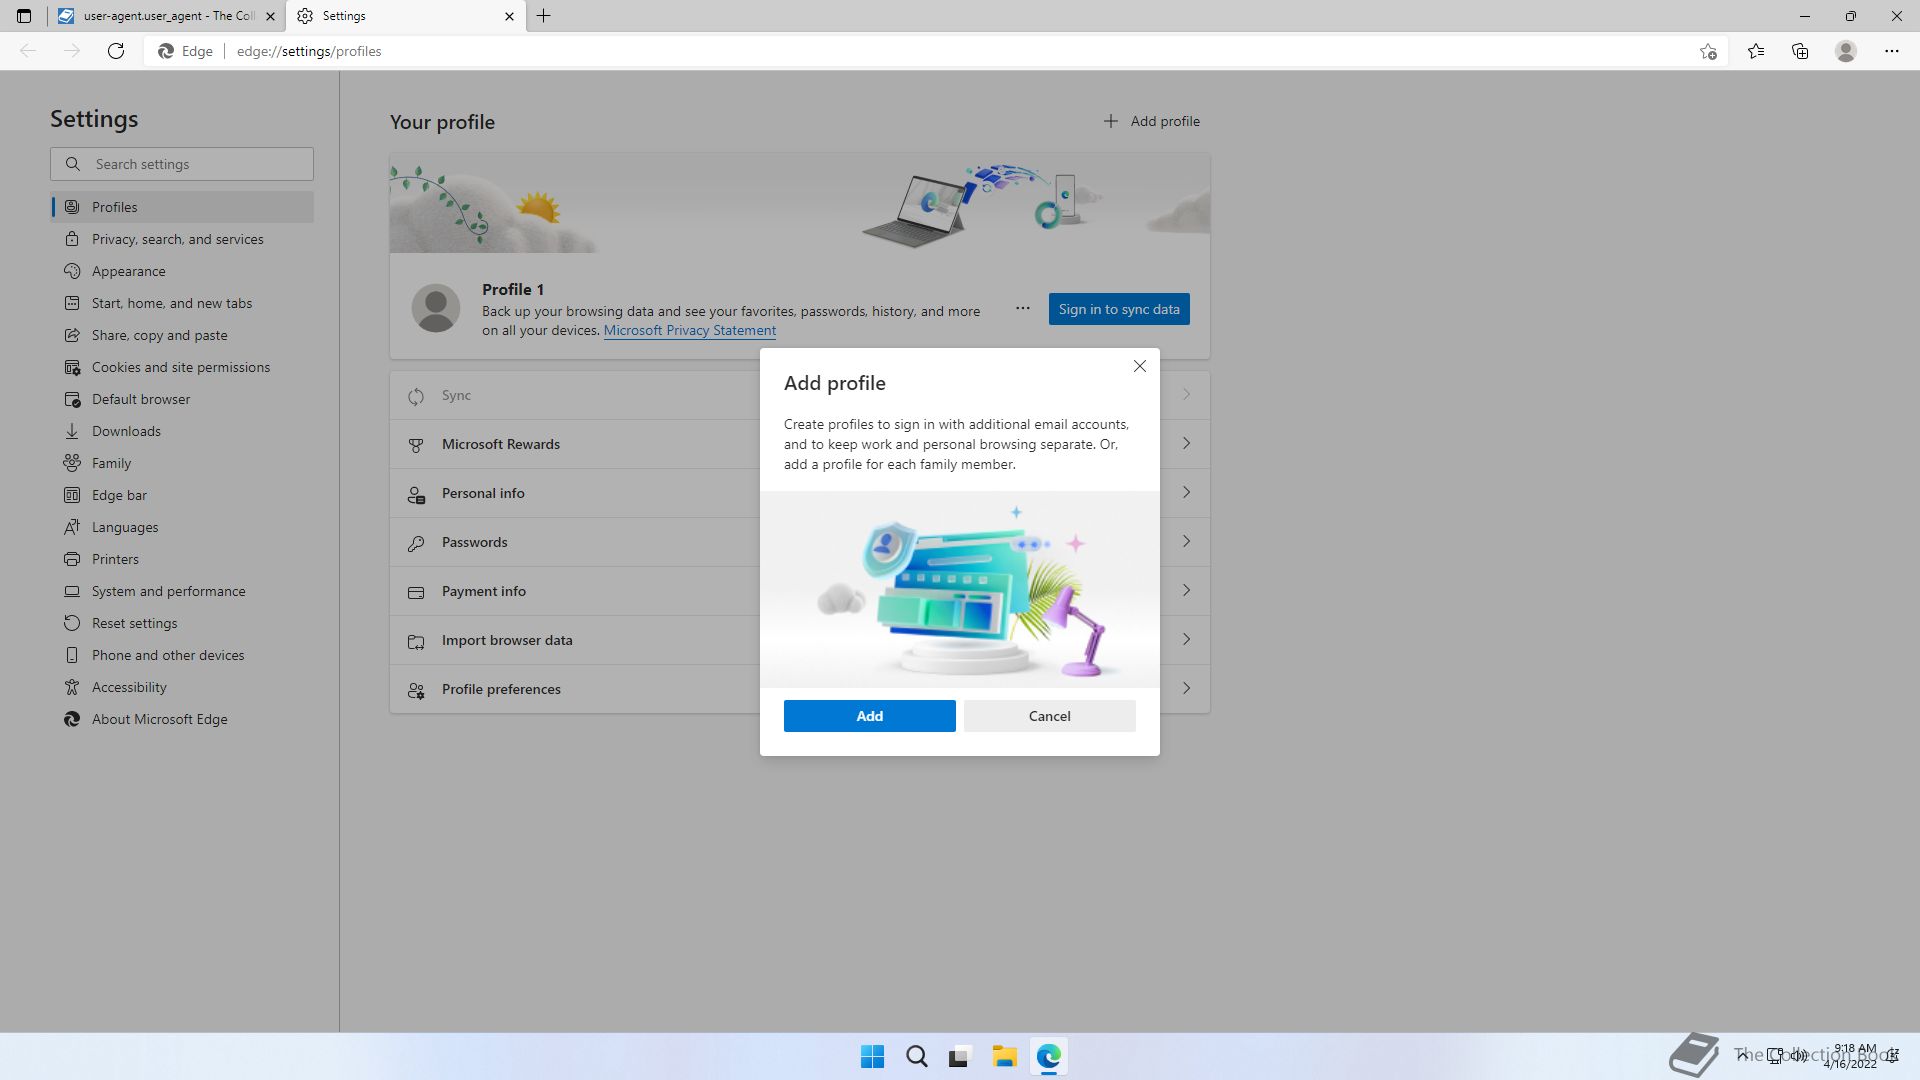Click add to favorites star icon
The width and height of the screenshot is (1920, 1080).
(1708, 51)
